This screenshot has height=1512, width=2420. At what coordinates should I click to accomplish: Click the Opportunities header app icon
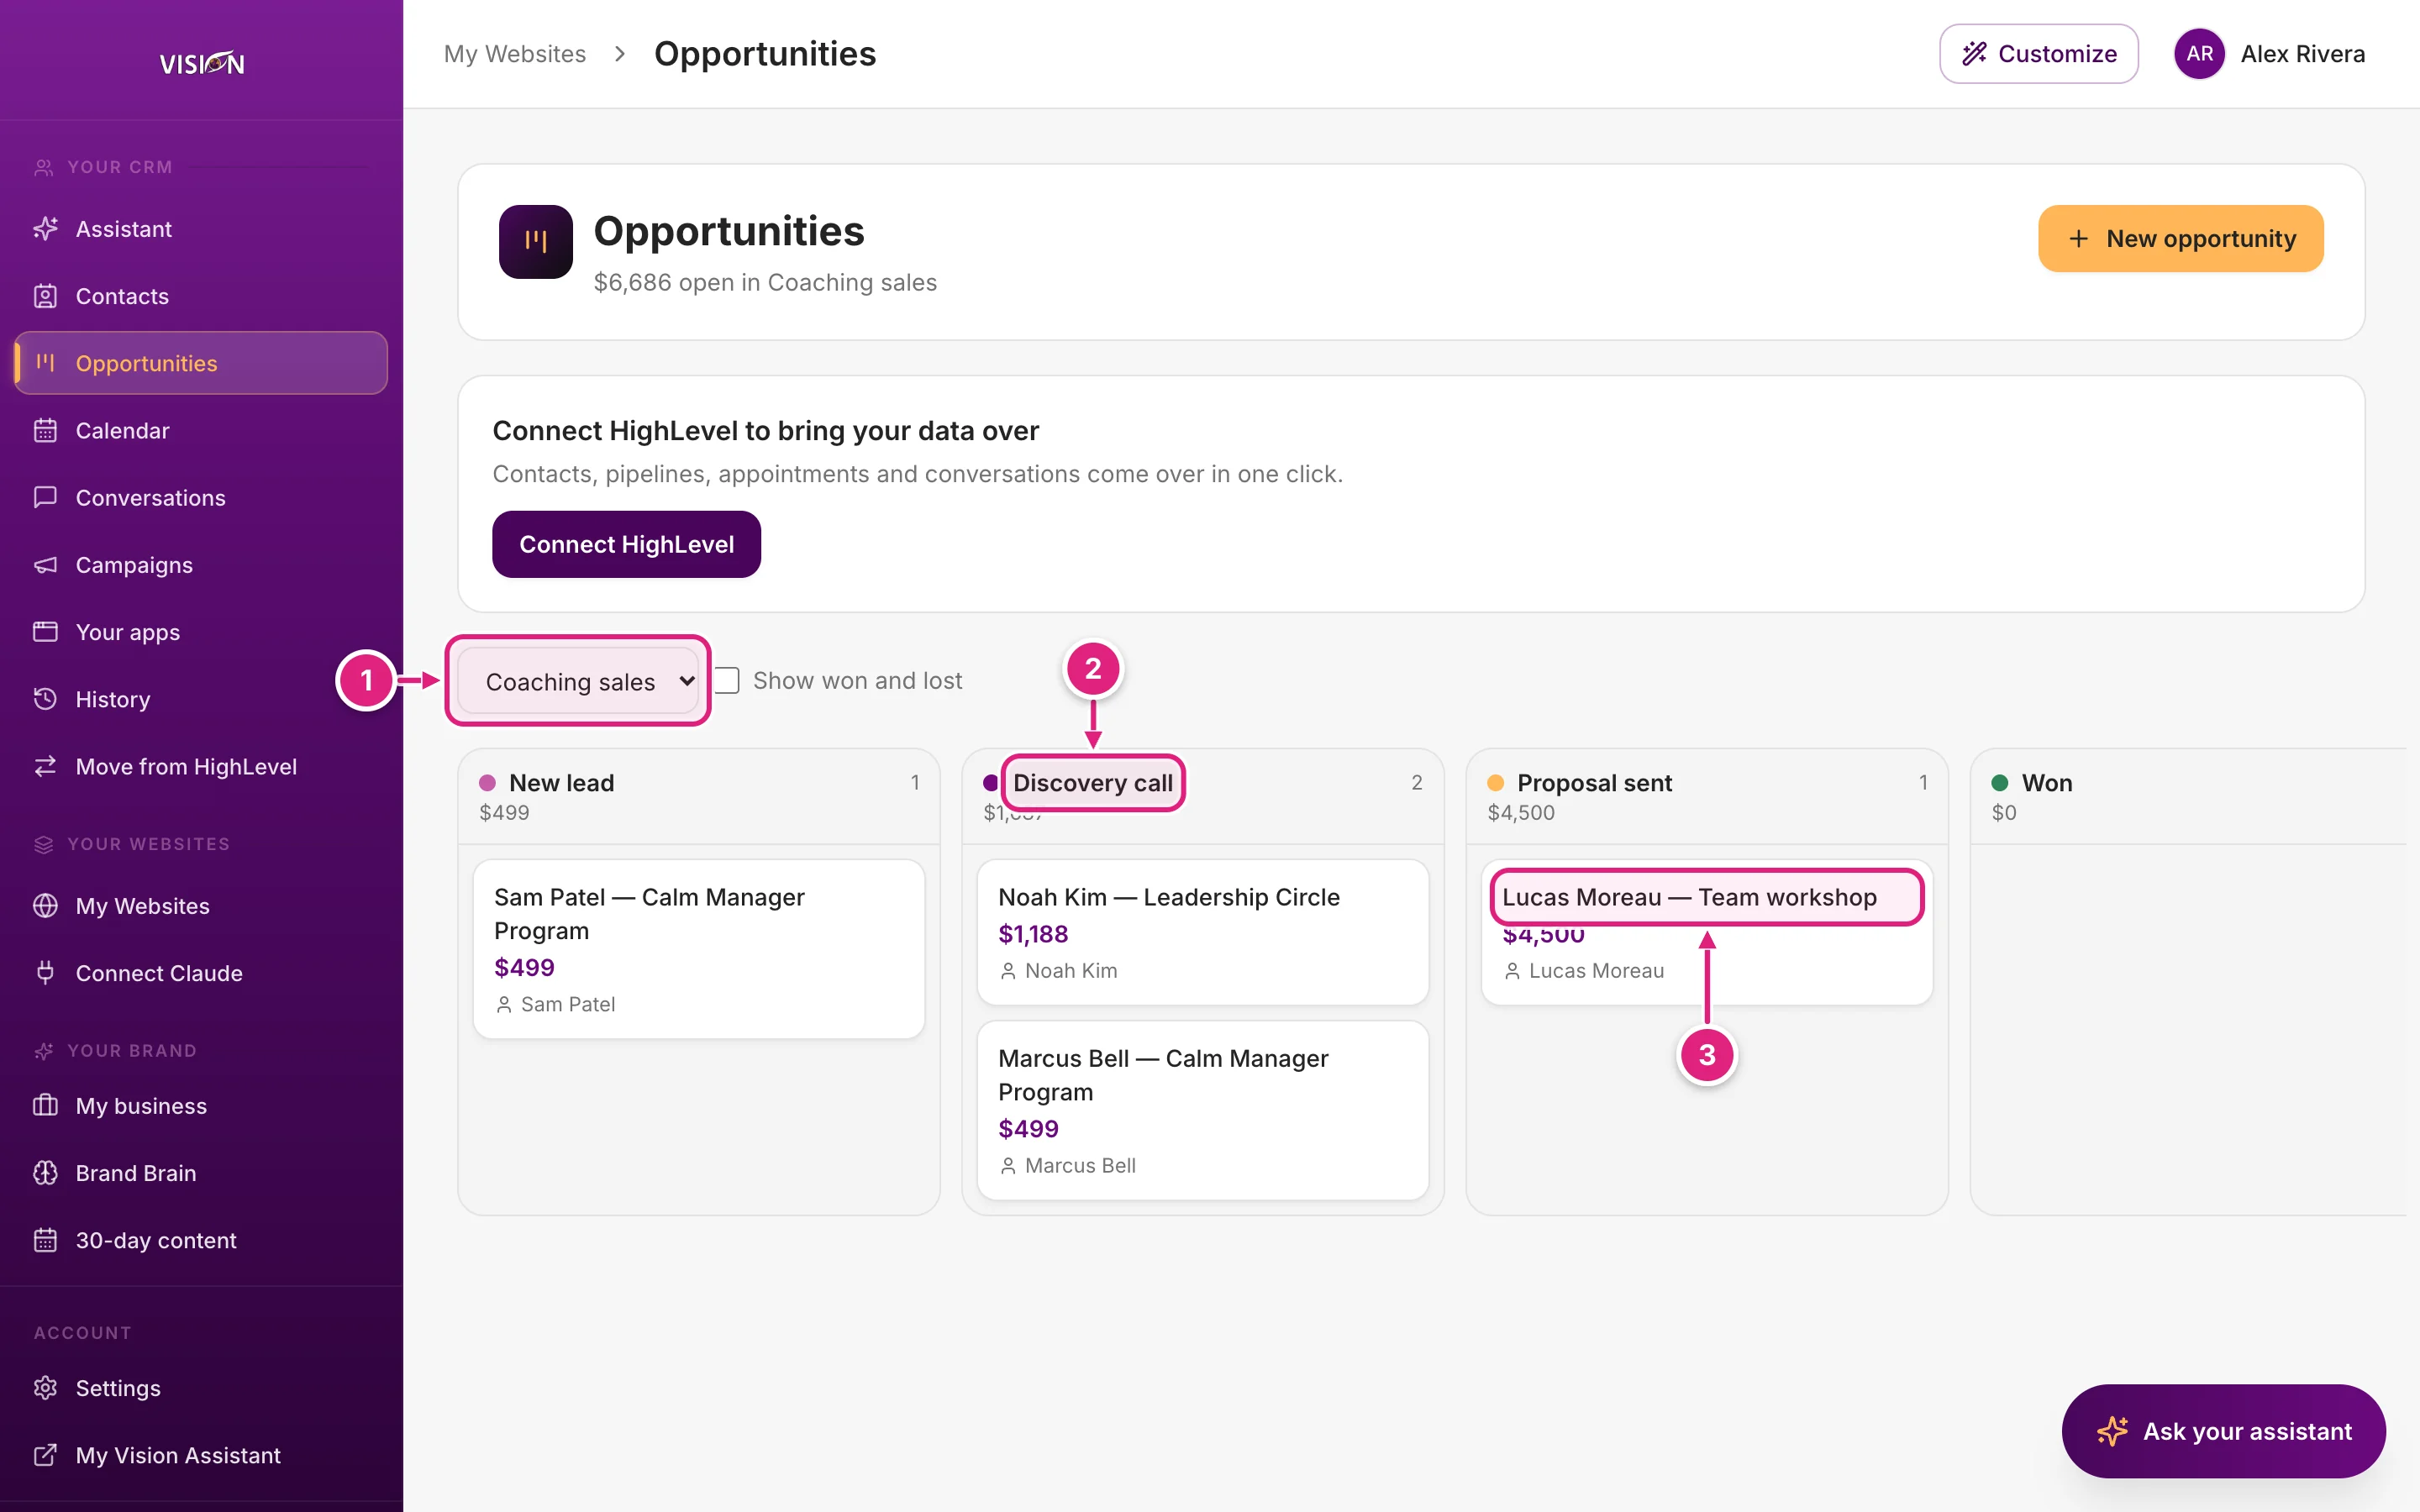536,242
